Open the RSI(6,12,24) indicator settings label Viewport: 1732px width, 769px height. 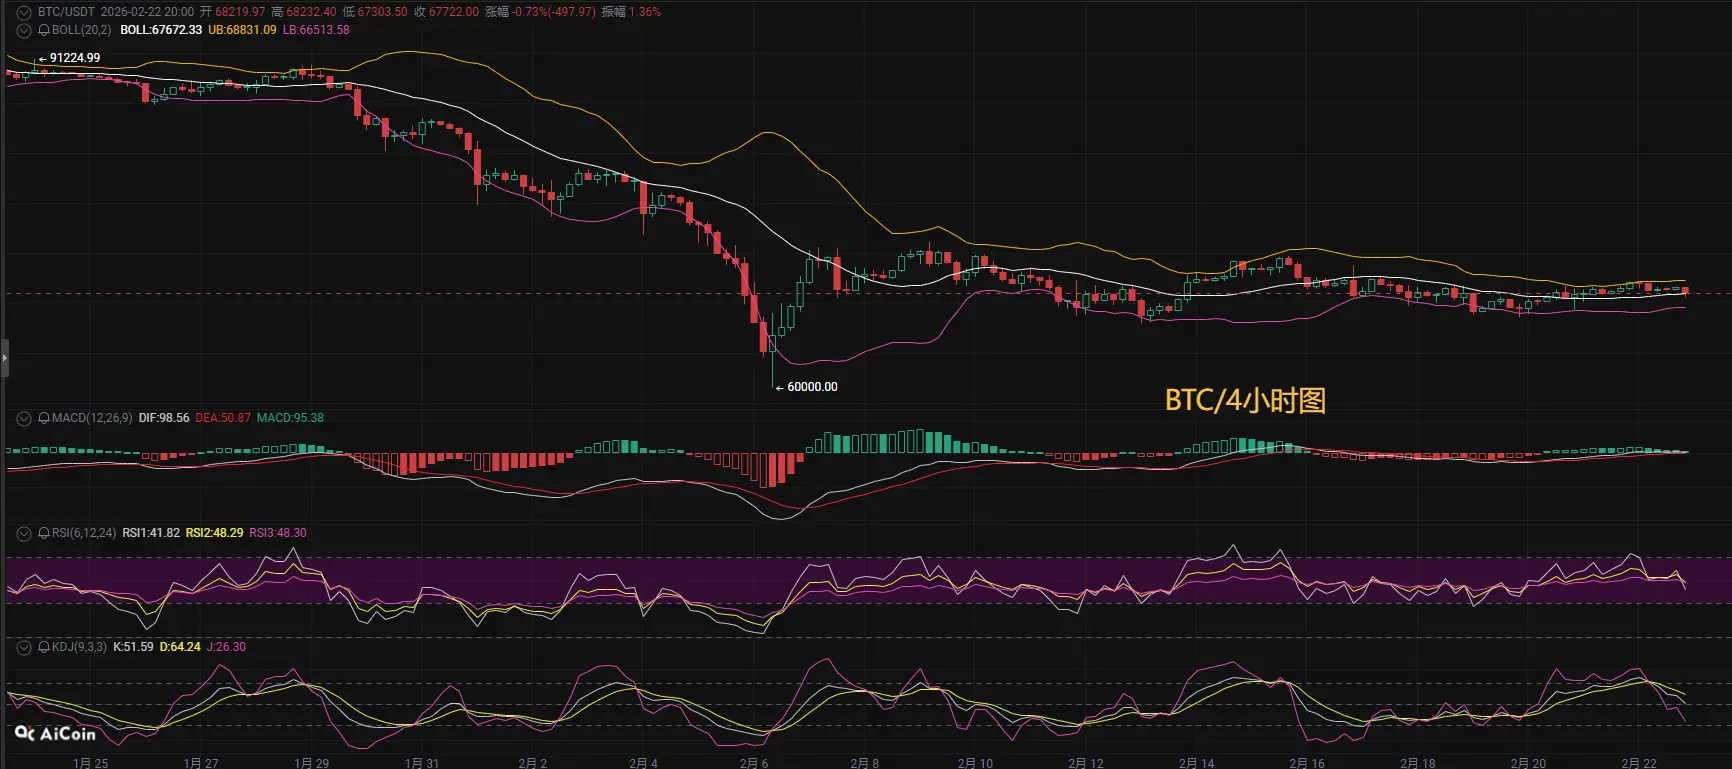pos(84,533)
